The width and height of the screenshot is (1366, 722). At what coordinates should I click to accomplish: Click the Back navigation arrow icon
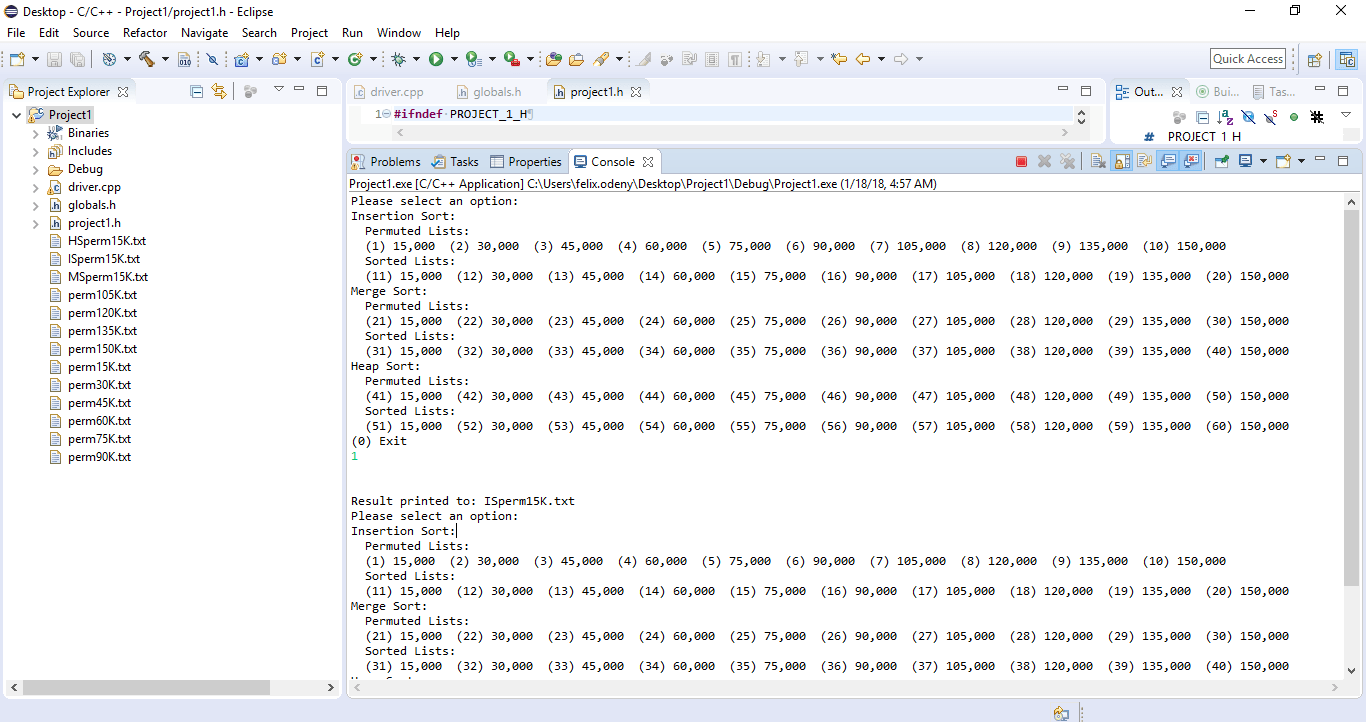click(x=863, y=59)
